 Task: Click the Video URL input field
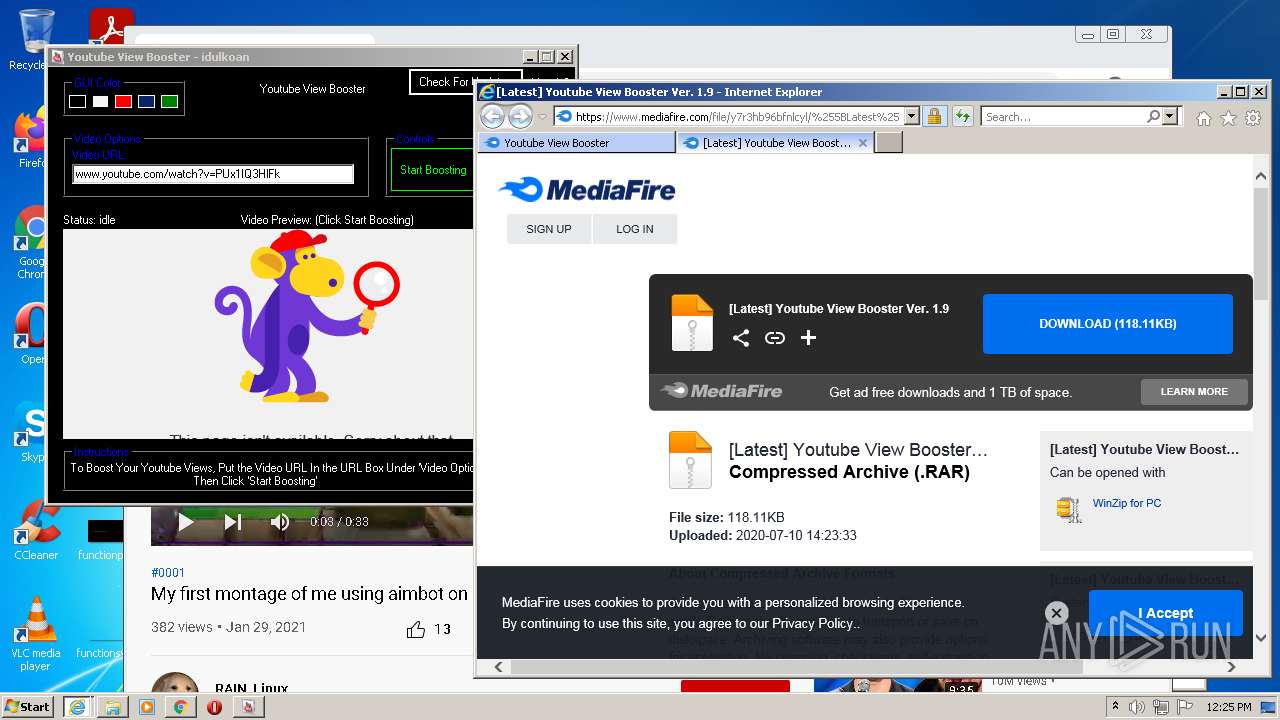click(x=213, y=174)
